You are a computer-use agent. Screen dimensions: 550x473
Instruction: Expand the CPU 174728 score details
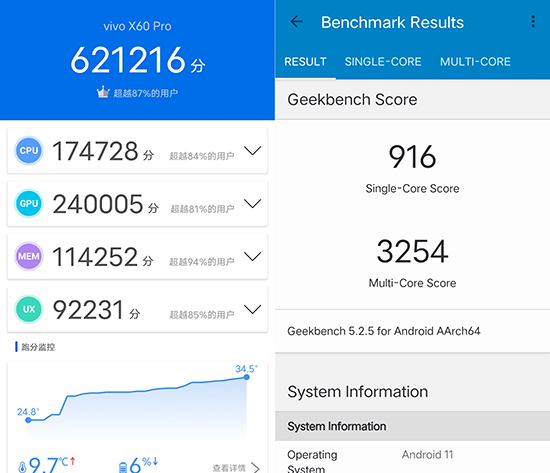253,151
